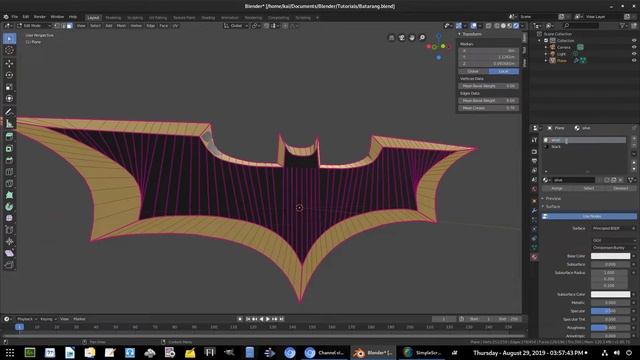Switch viewport to Wireframe shading
Image resolution: width=640 pixels, height=360 pixels.
click(497, 26)
